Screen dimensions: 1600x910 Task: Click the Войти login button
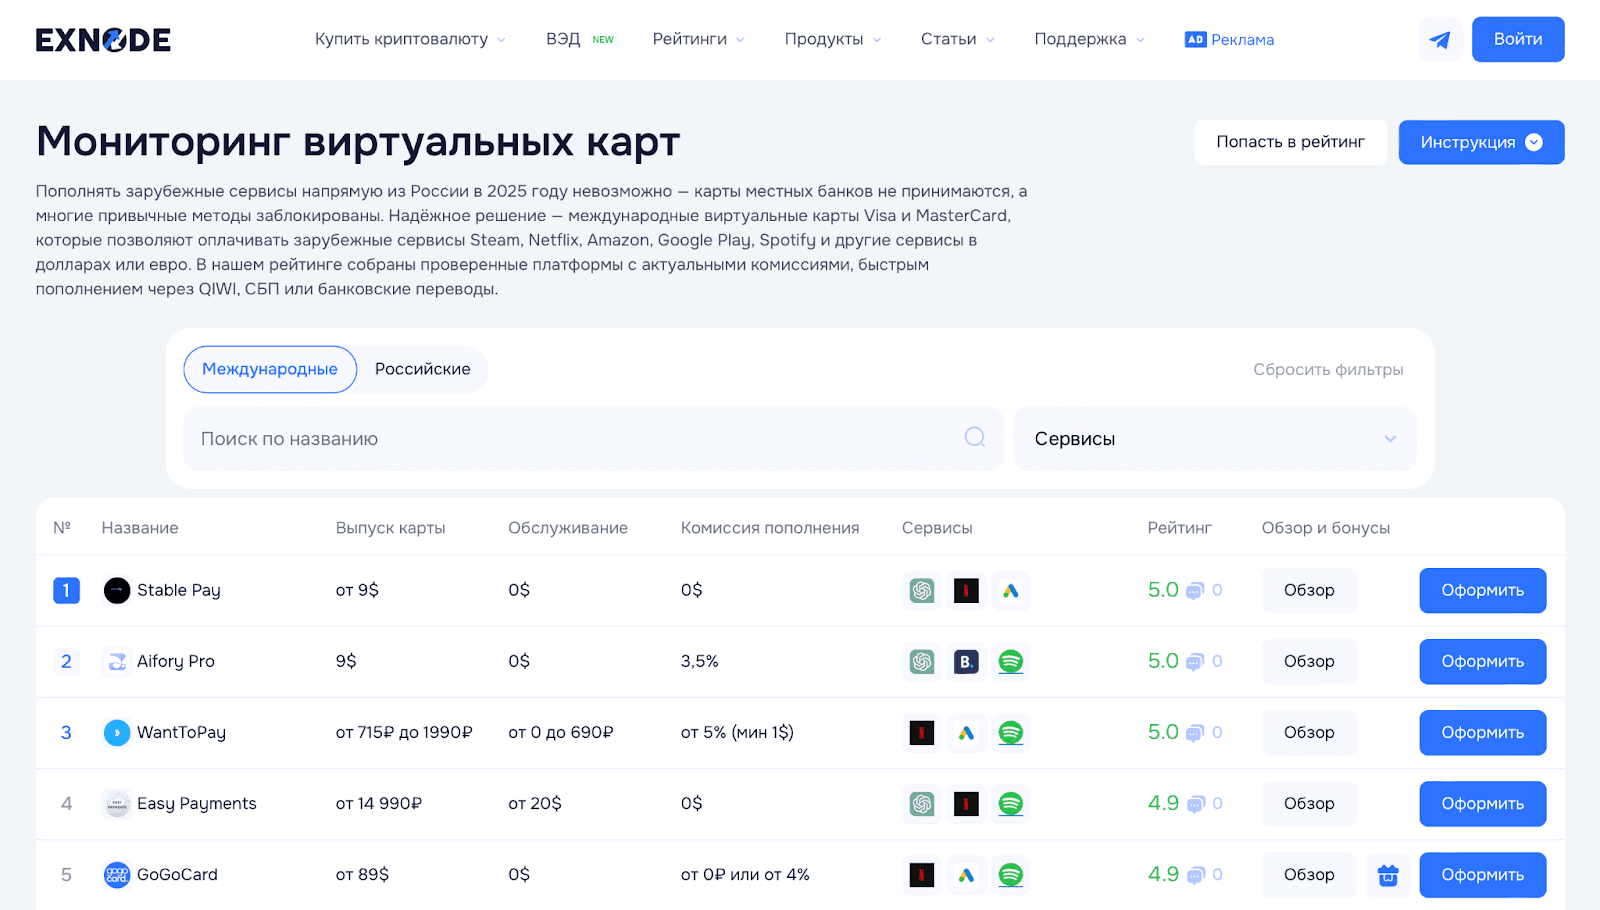[1517, 40]
